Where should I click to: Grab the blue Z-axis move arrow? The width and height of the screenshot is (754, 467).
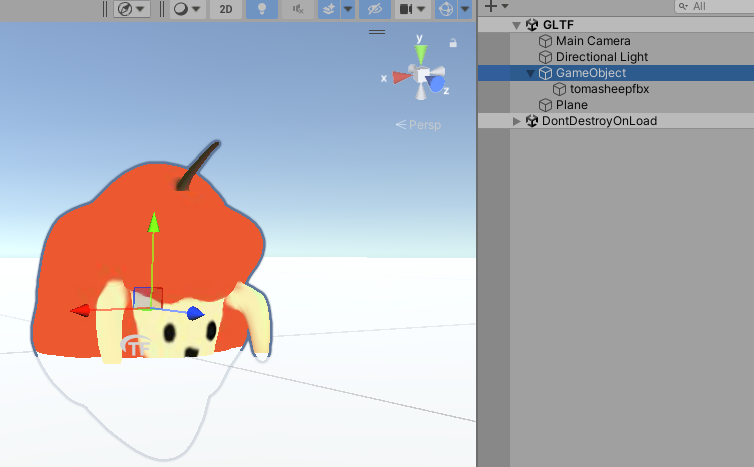coord(195,313)
